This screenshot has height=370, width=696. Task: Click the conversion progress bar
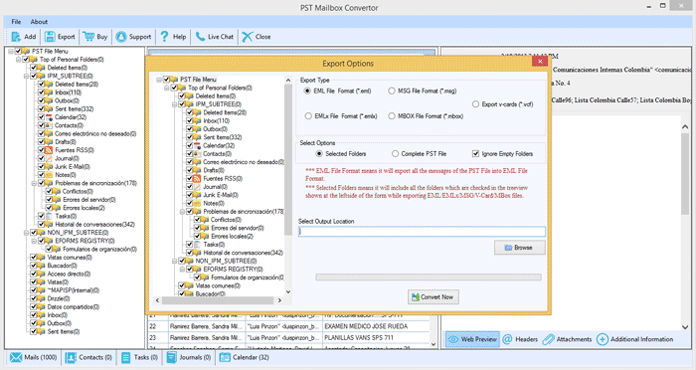pos(428,277)
